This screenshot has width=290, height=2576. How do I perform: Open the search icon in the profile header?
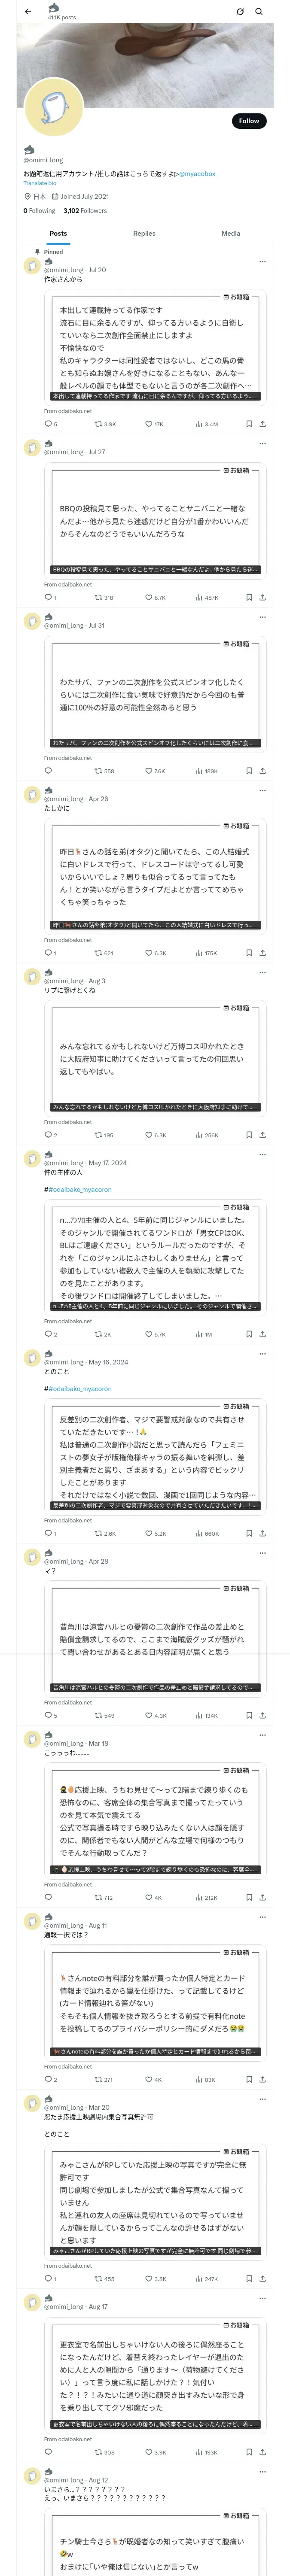click(259, 12)
